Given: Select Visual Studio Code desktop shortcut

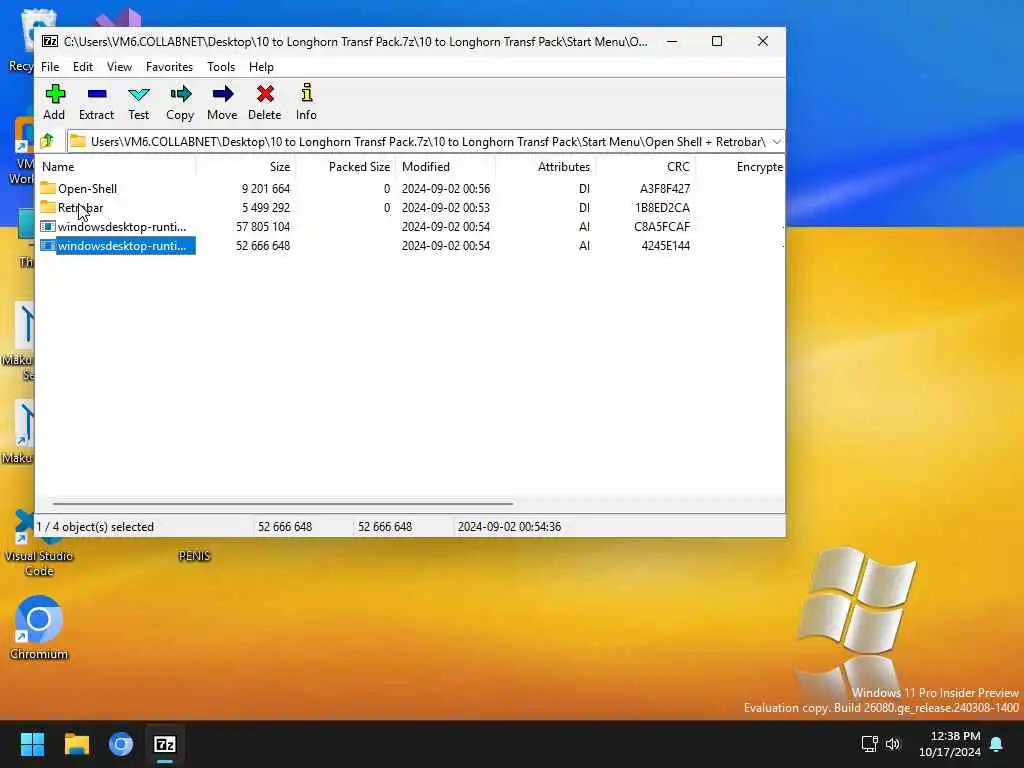Looking at the screenshot, I should 39,543.
